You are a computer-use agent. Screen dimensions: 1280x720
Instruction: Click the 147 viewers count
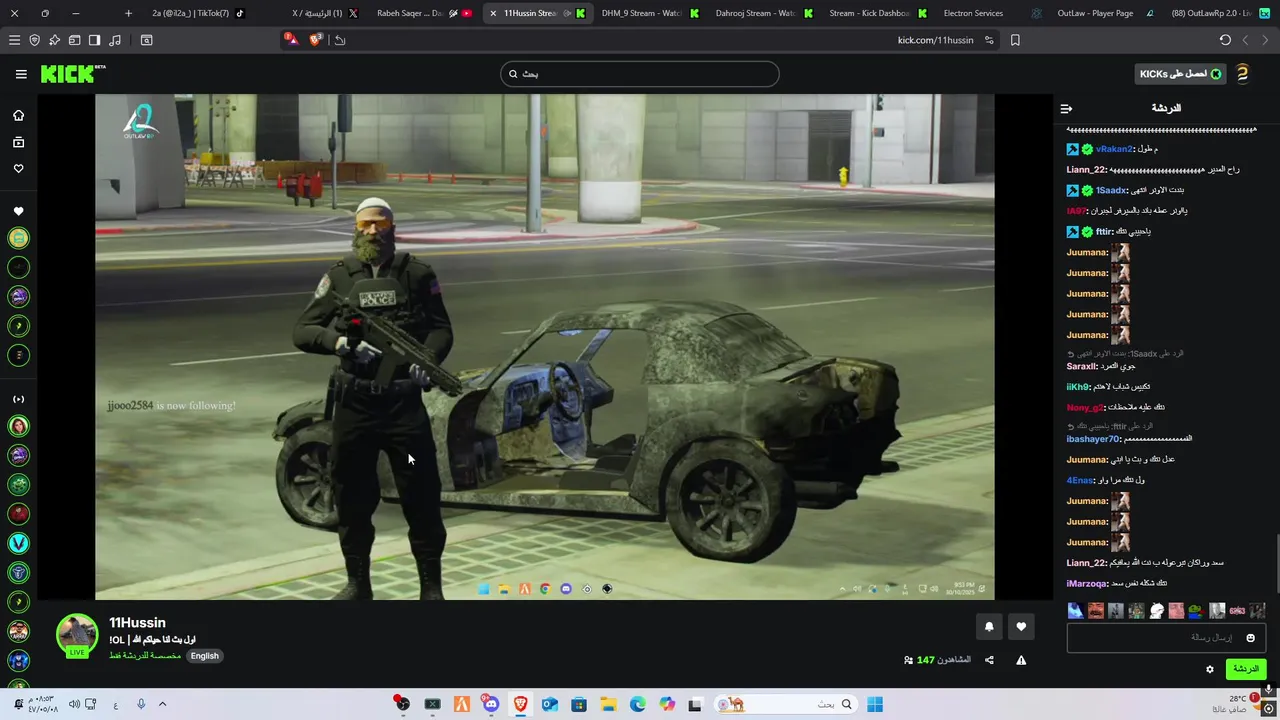925,660
